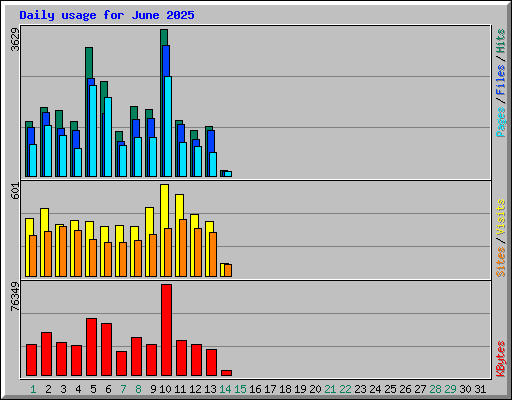
Task: Click the green hits bar for day 2
Action: [44, 110]
